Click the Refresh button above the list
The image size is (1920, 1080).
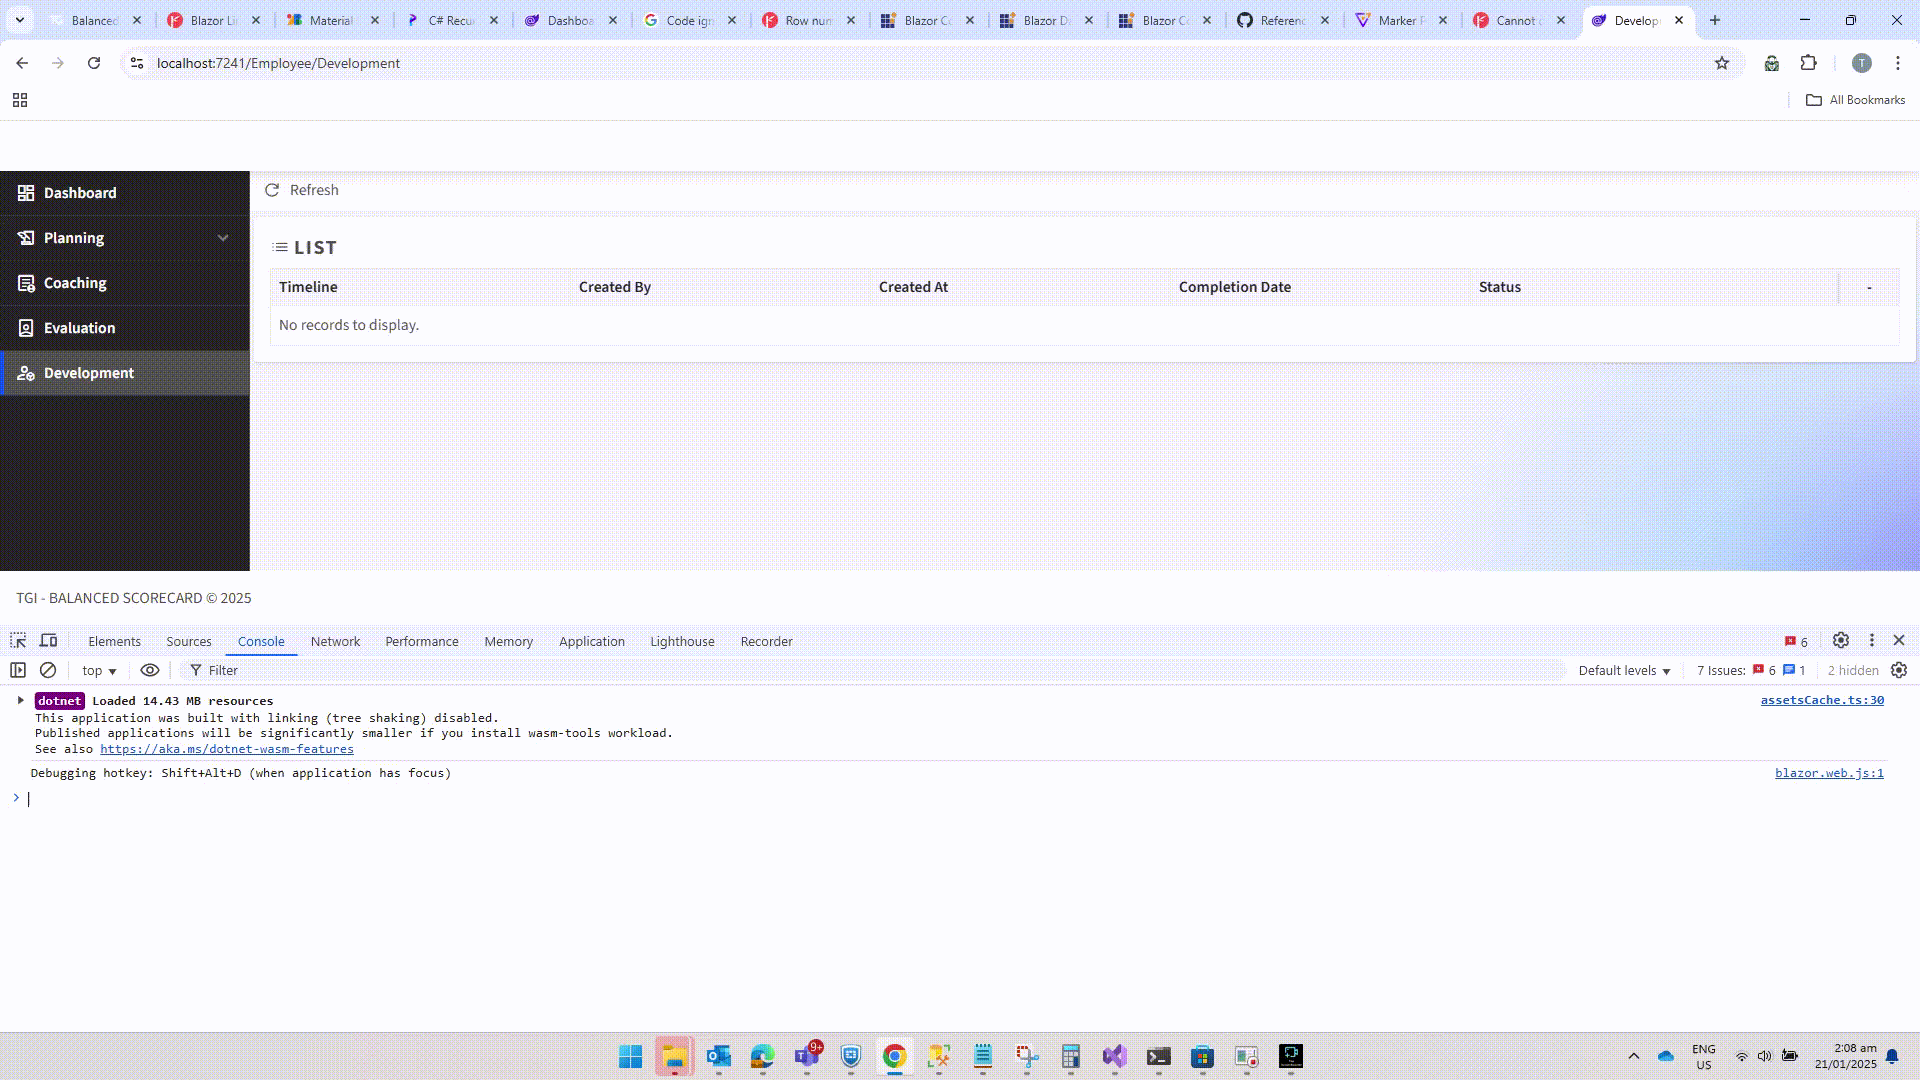[x=301, y=190]
